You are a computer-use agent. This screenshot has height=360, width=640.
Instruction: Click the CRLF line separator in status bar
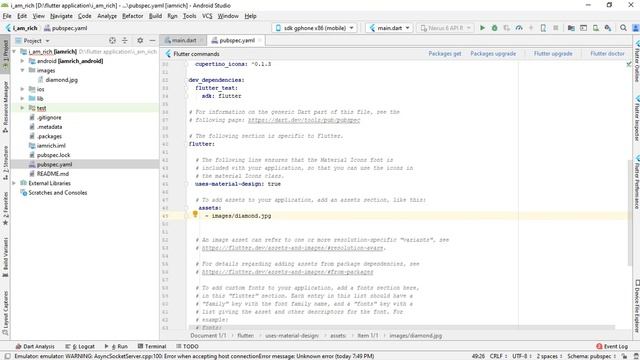tap(498, 356)
